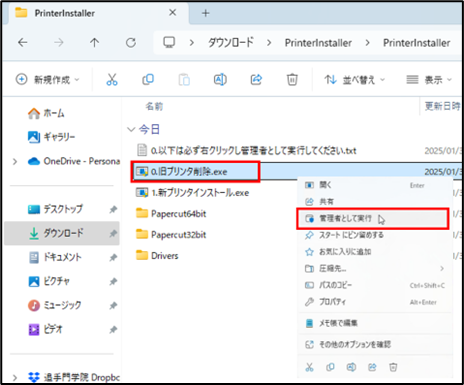Screen dimensions: 464x385
Task: Select 1.新プリンタインストール.exe file
Action: 192,193
